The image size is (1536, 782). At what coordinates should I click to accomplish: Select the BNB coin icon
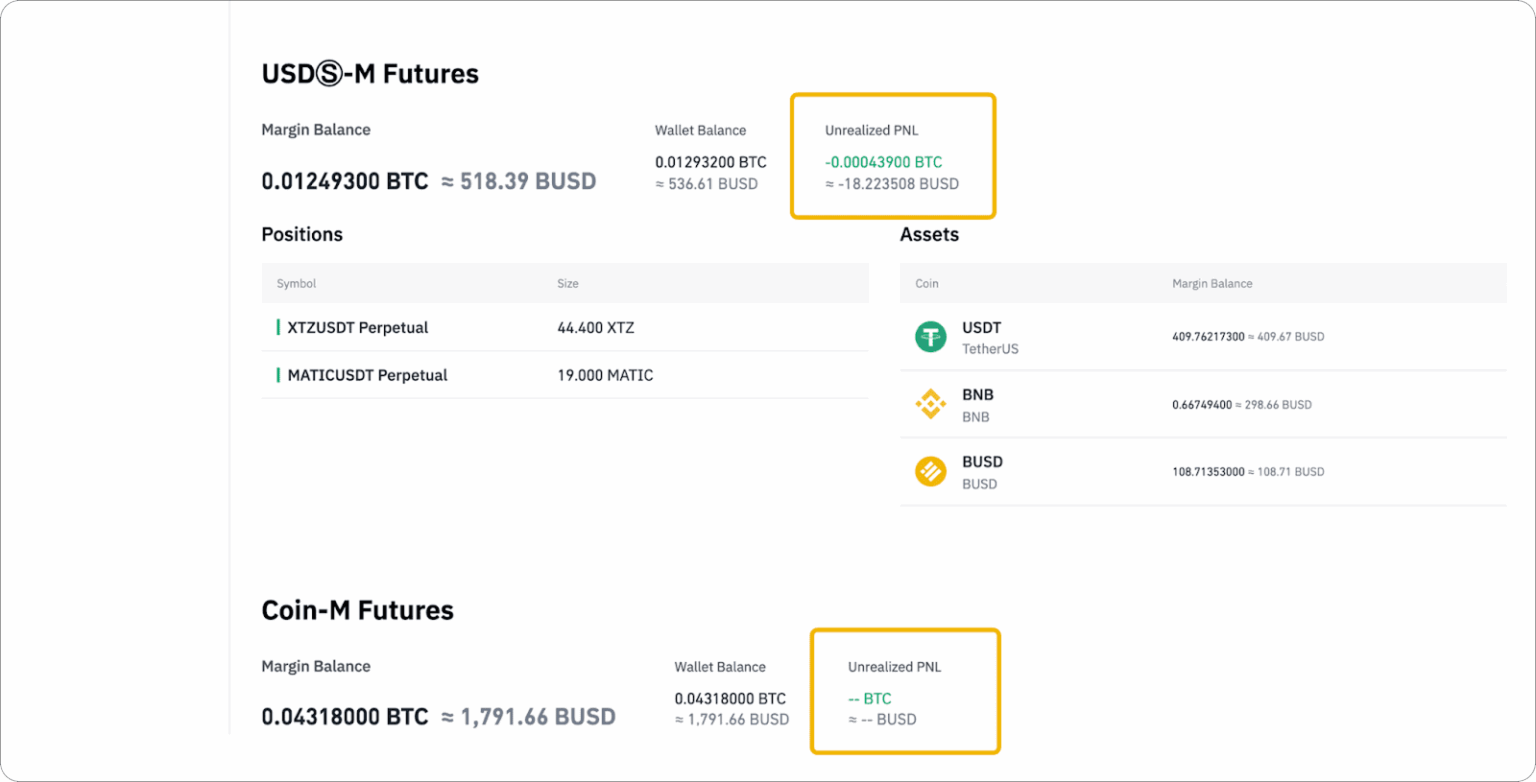coord(932,404)
